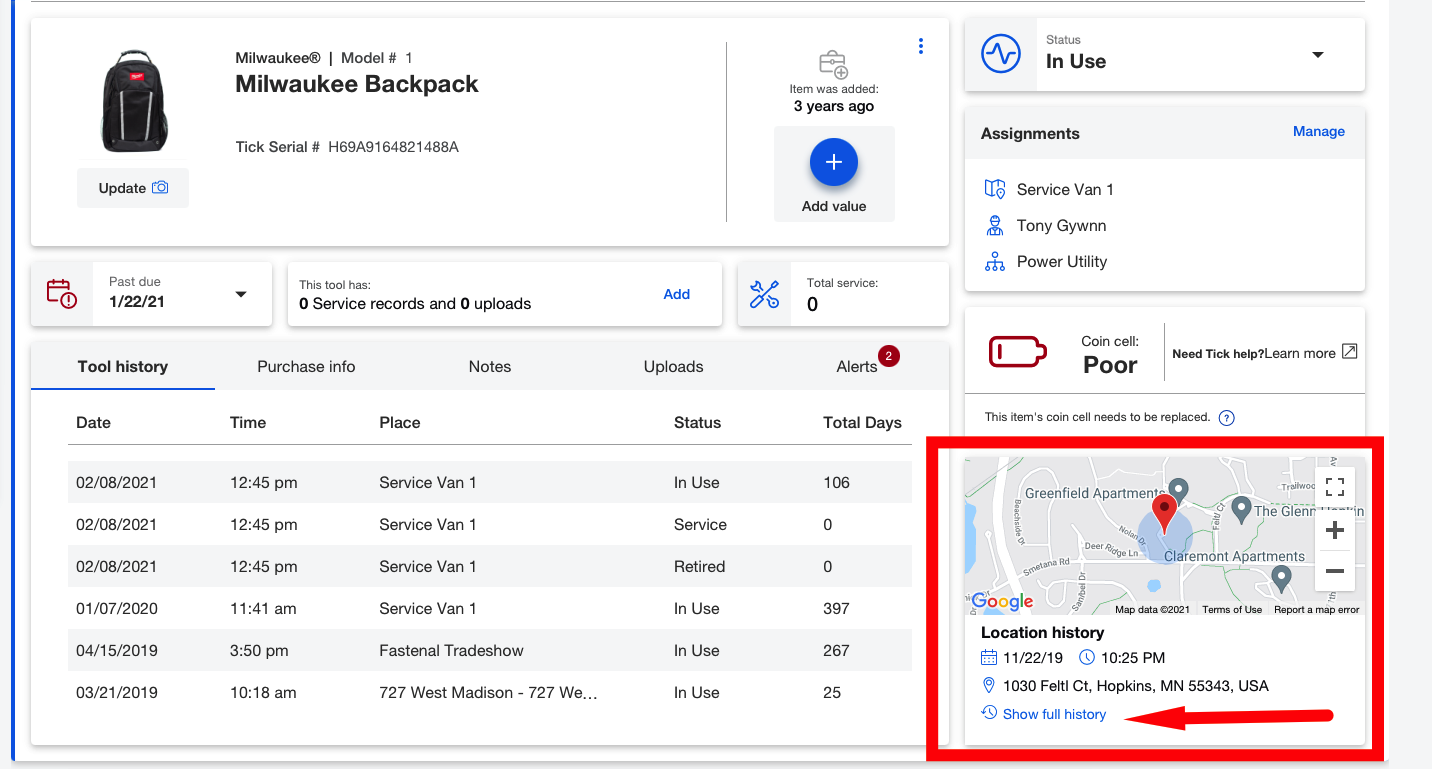Click The Glenn map marker
The height and width of the screenshot is (769, 1432).
(x=1241, y=510)
